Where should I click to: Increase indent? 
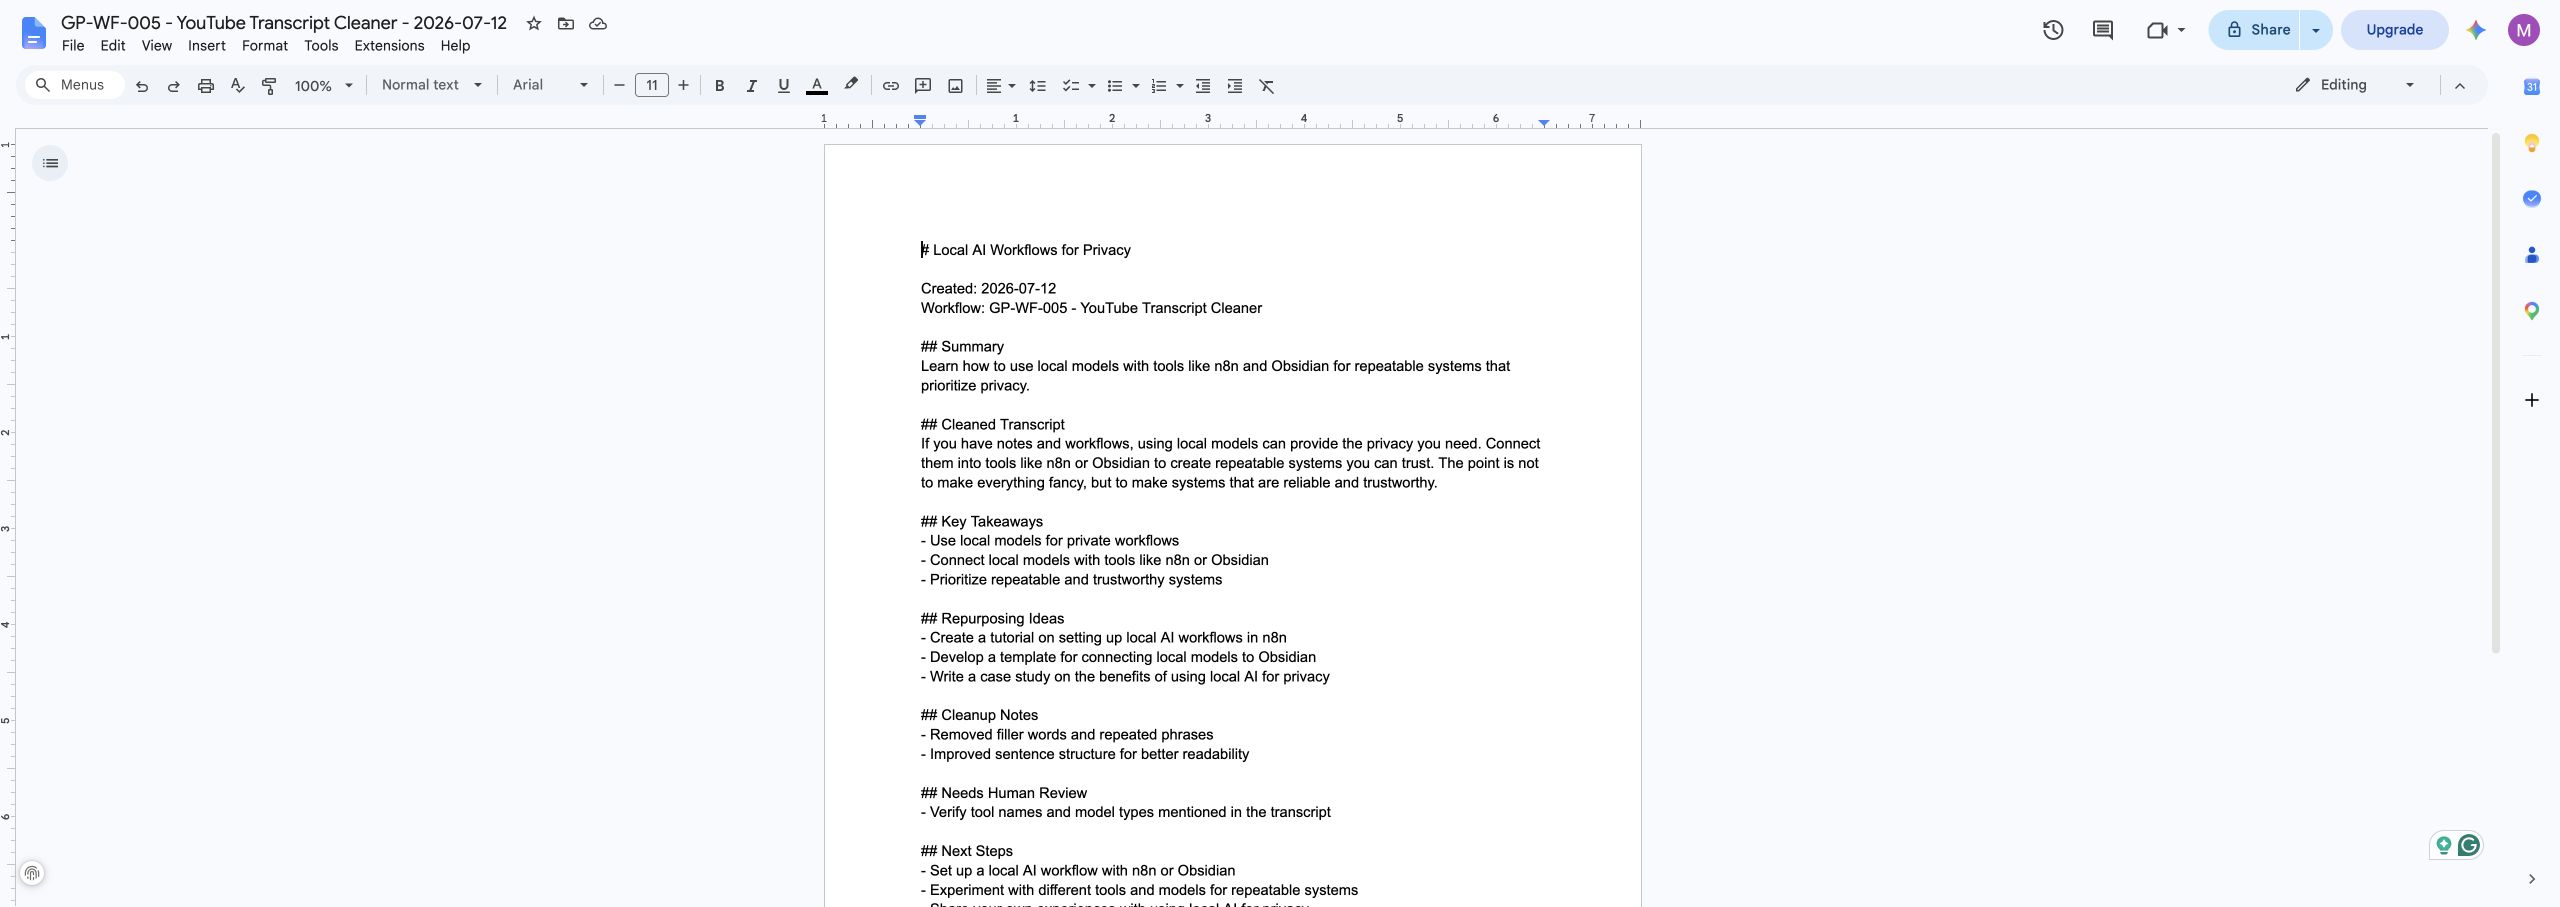(x=1235, y=86)
